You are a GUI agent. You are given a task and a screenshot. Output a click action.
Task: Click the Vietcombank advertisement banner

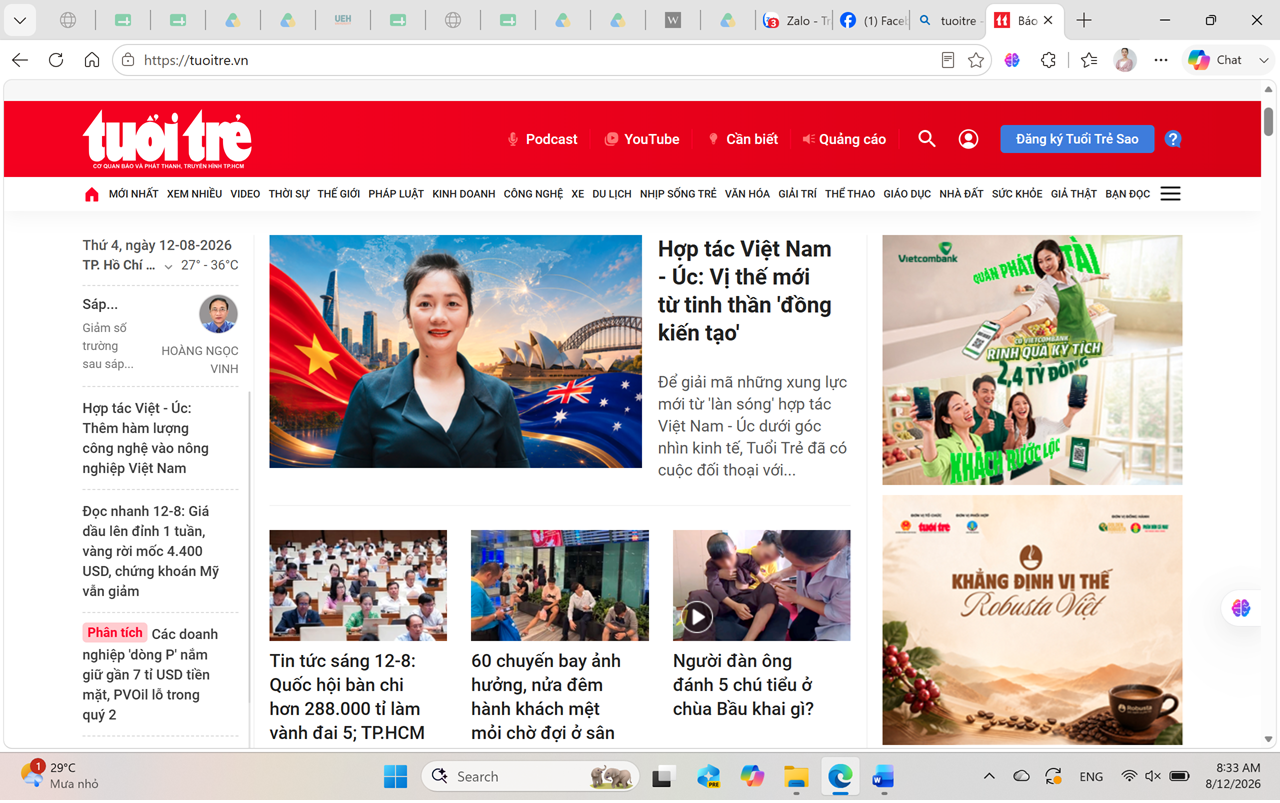click(x=1032, y=360)
